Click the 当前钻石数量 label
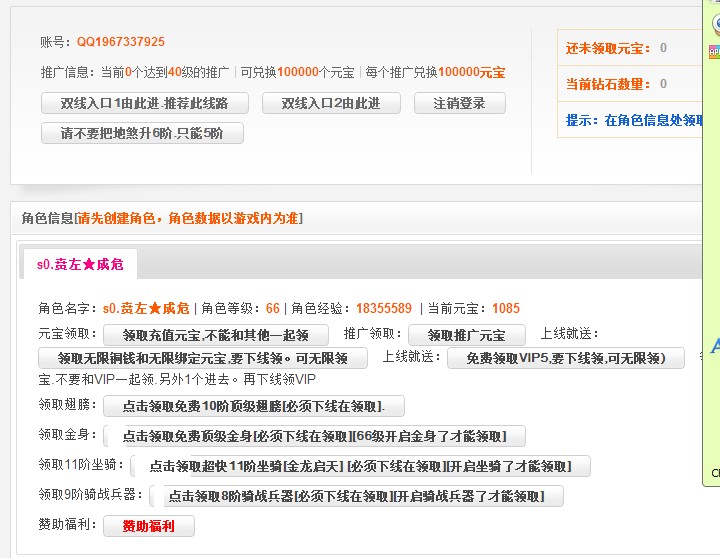 coord(608,84)
